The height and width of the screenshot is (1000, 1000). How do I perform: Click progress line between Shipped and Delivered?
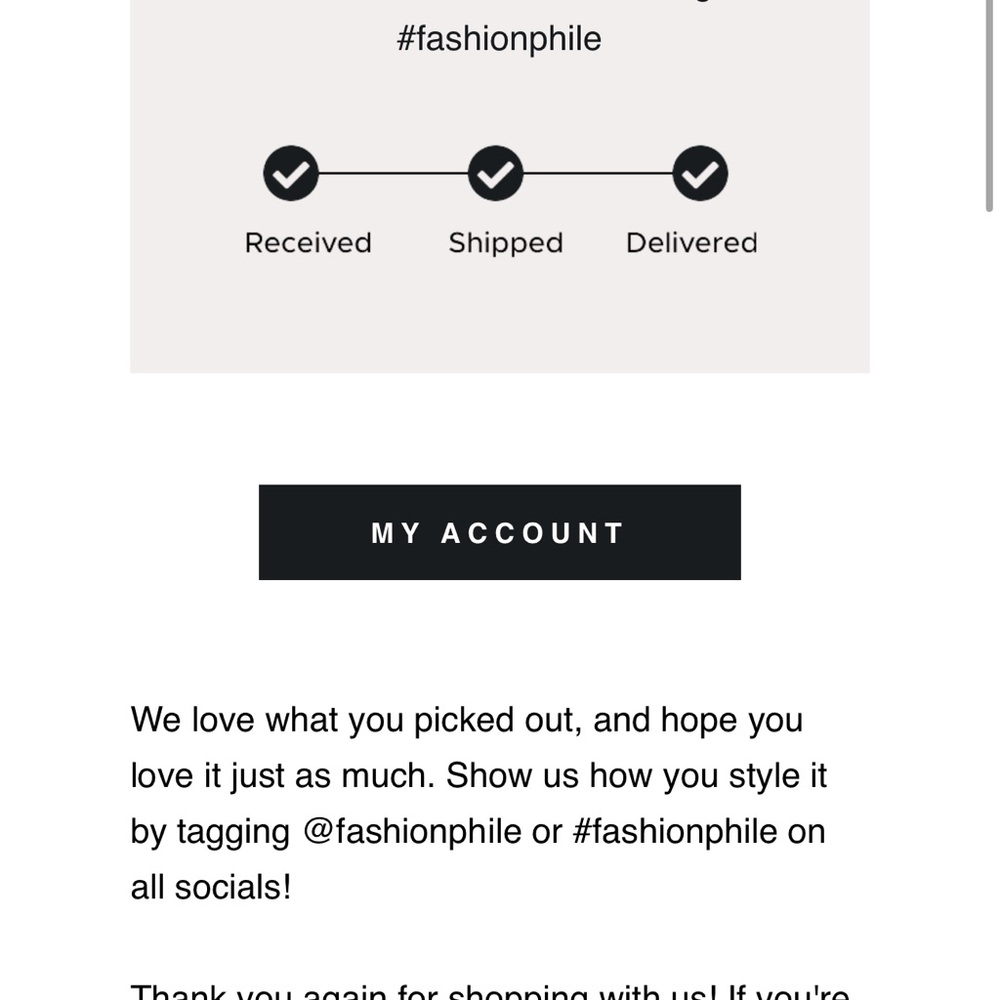tap(598, 173)
